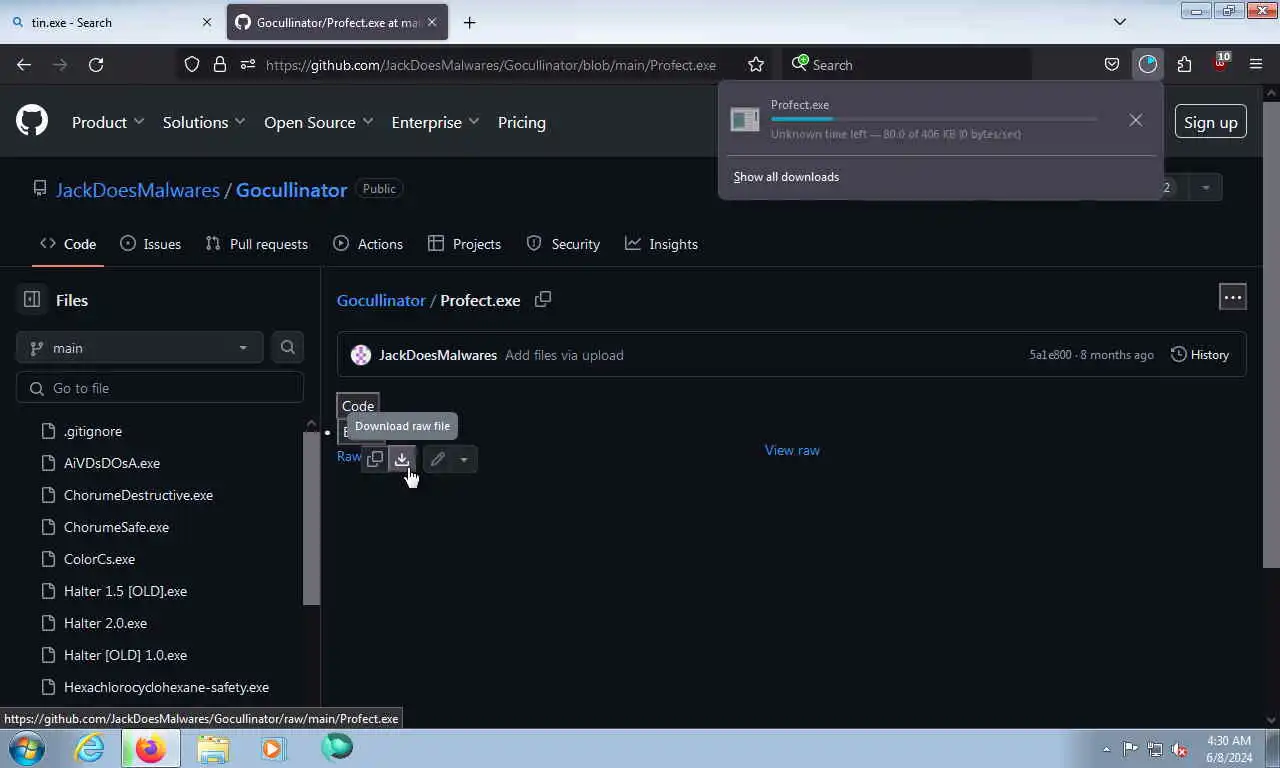Image resolution: width=1280 pixels, height=768 pixels.
Task: Open the Gocullinator repository title link
Action: click(x=291, y=190)
